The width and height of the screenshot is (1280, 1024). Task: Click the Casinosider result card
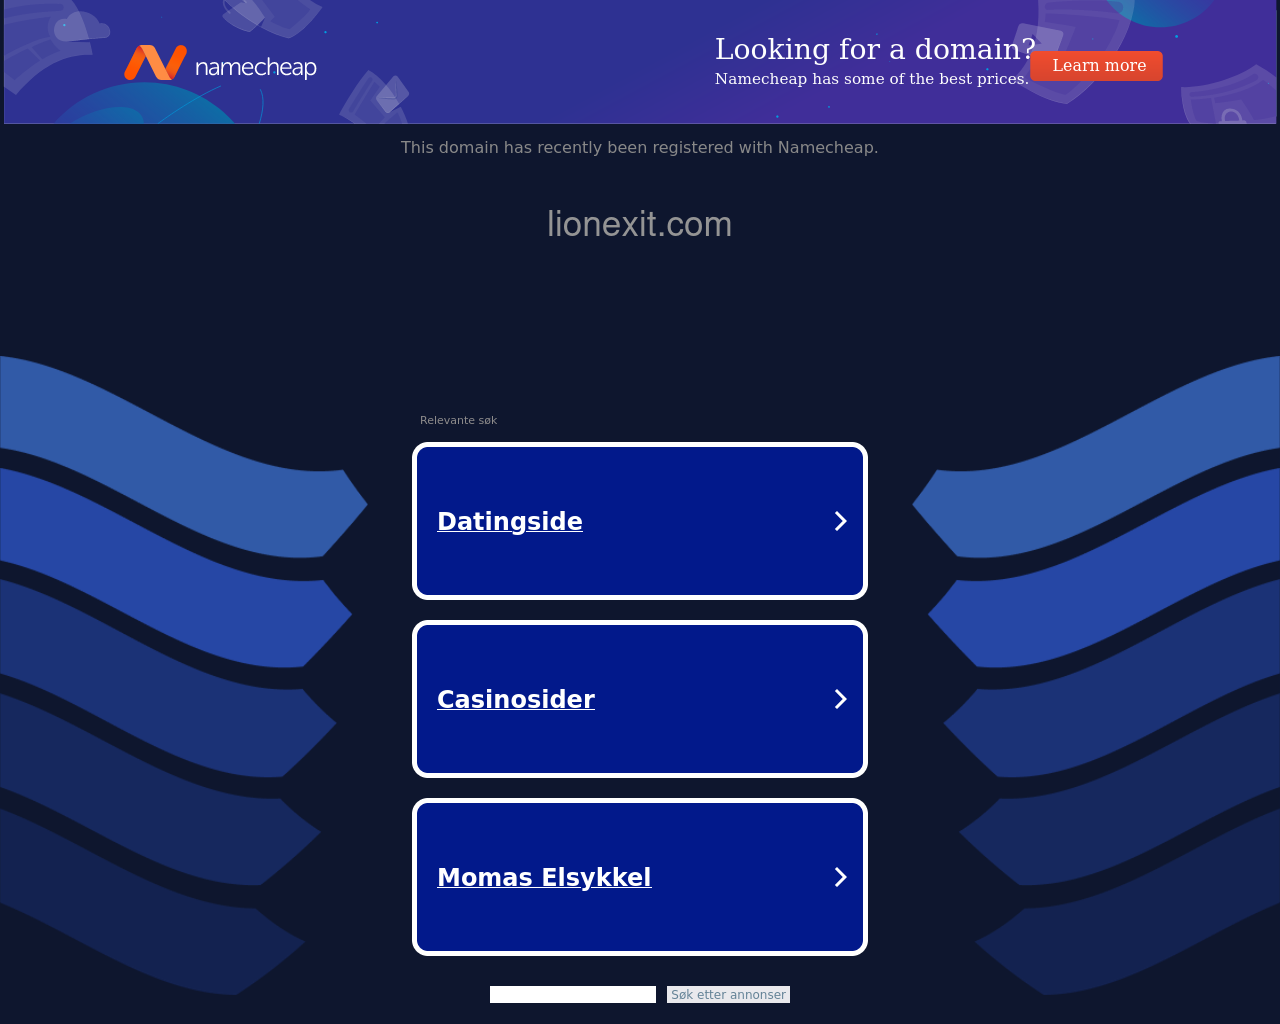point(640,699)
